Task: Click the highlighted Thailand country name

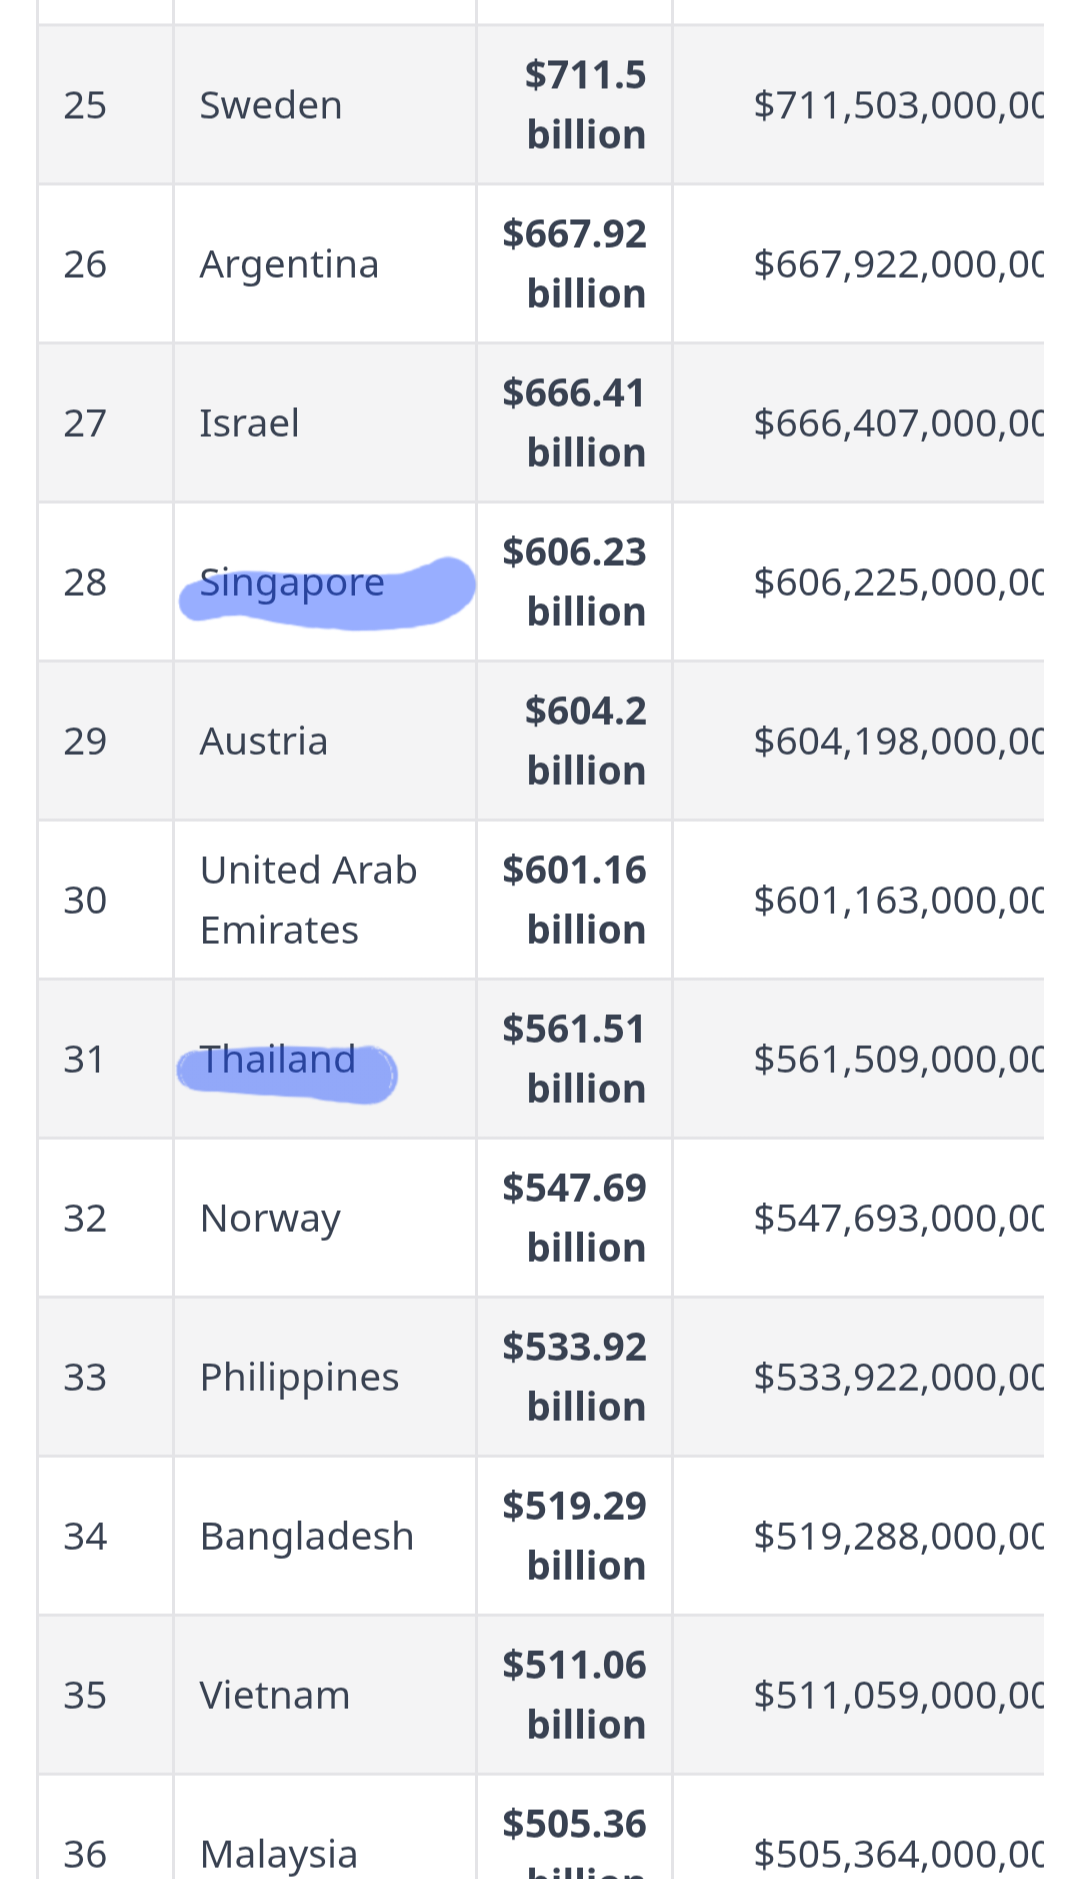Action: tap(278, 1059)
